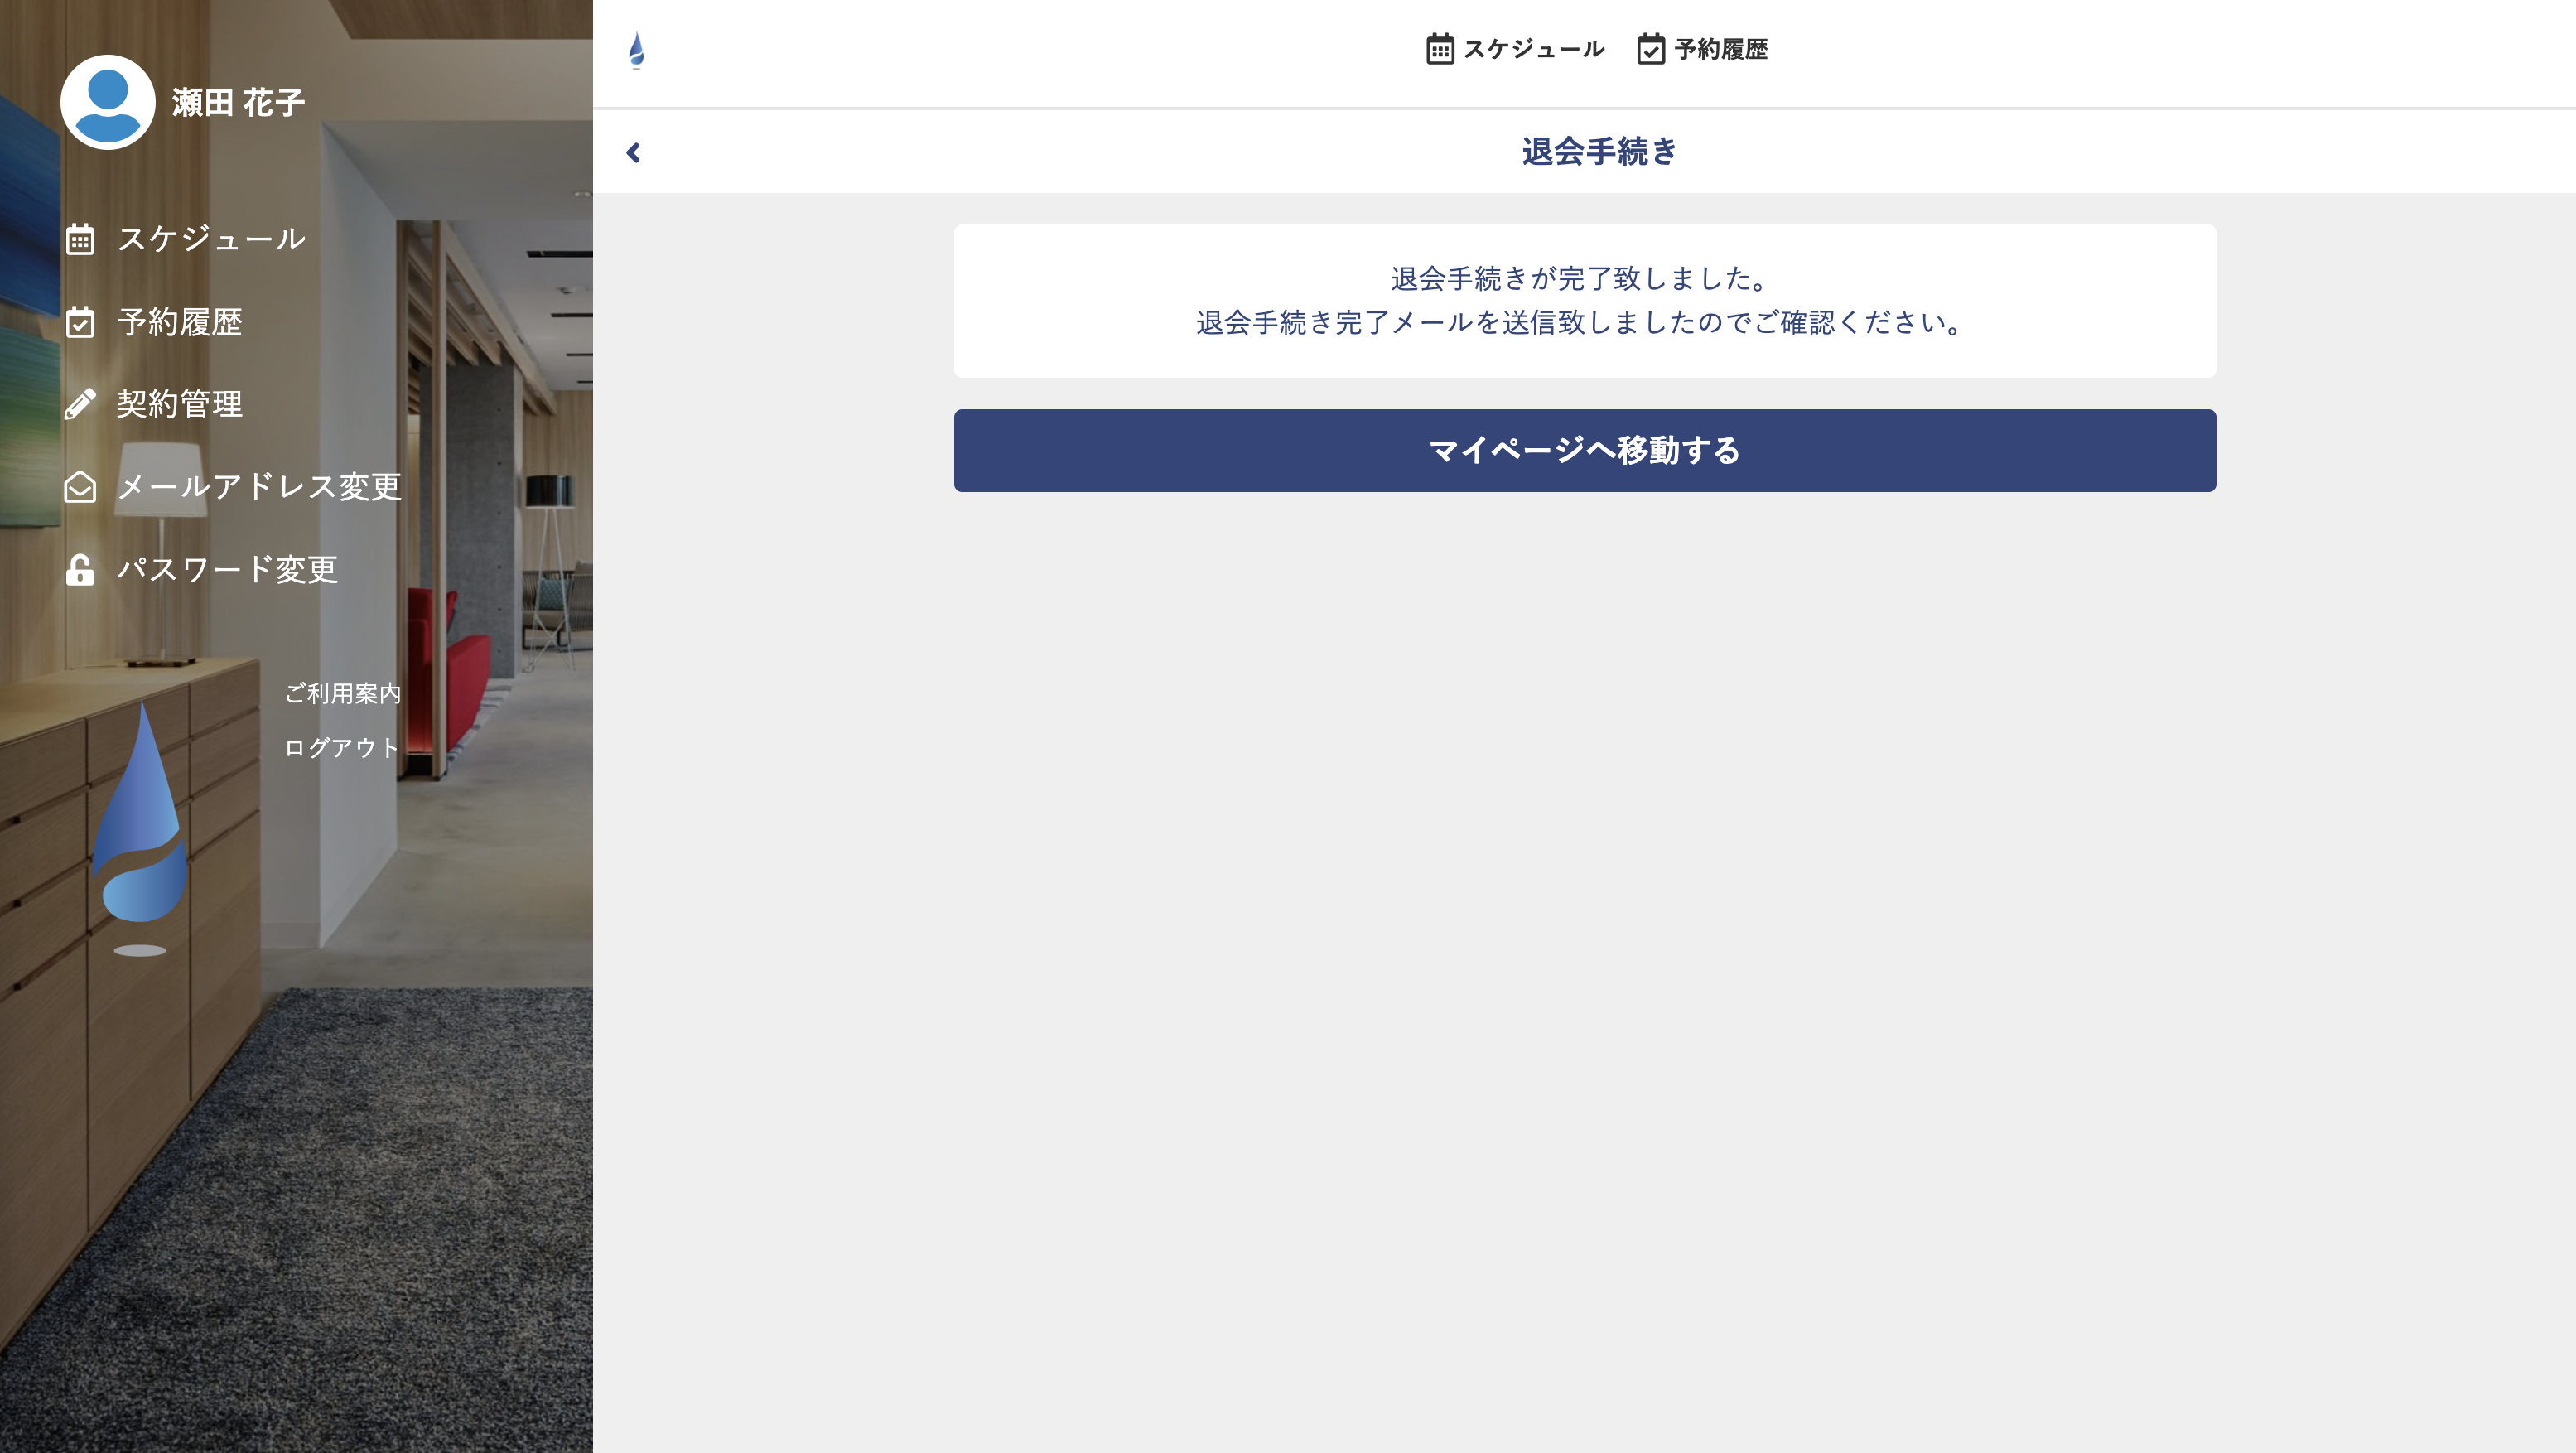Click the envelope icon beside メールアドレス変更
Viewport: 2576px width, 1453px height.
pos(80,487)
